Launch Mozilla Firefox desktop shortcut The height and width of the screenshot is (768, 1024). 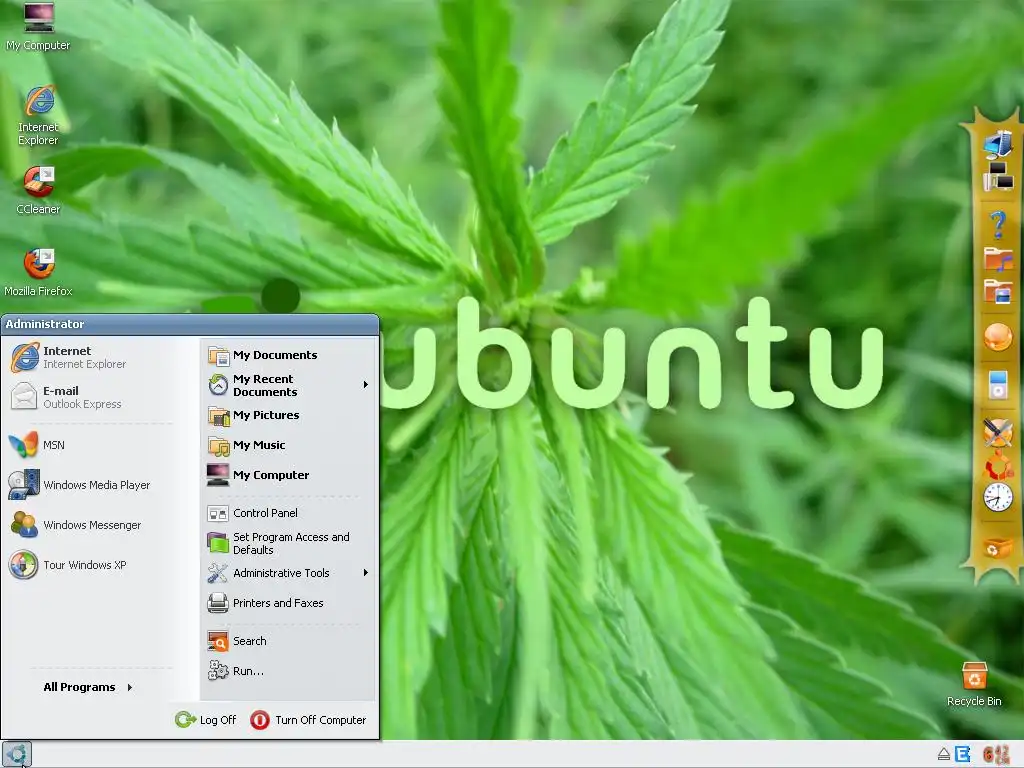(x=38, y=272)
